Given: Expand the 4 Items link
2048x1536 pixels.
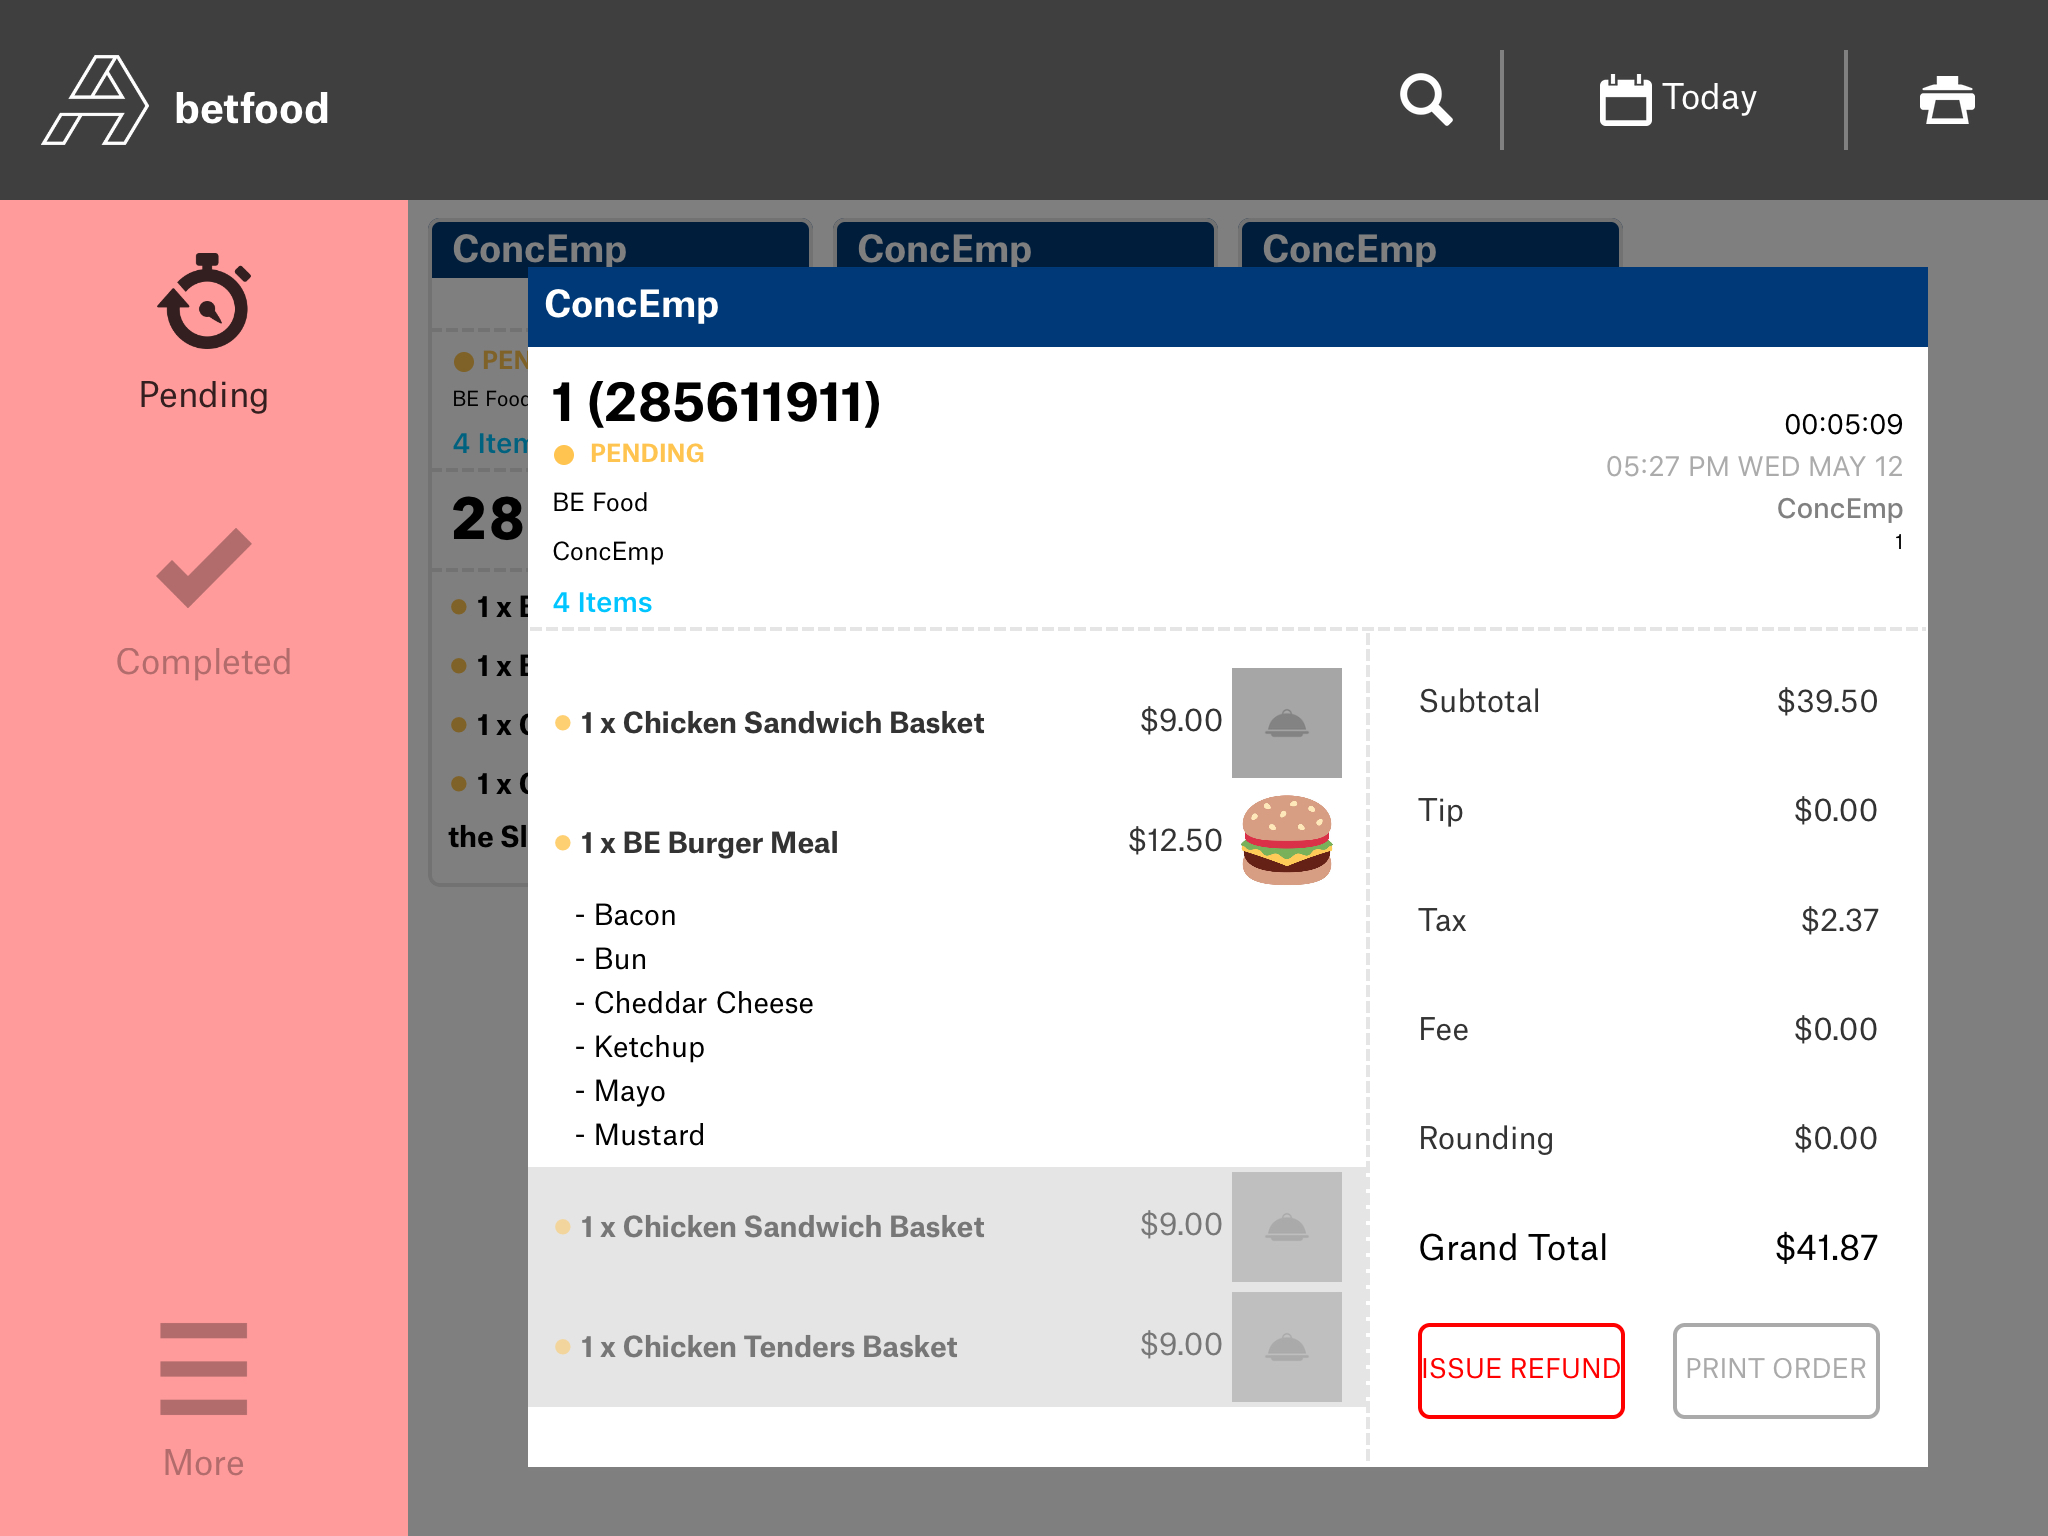Looking at the screenshot, I should [x=602, y=602].
